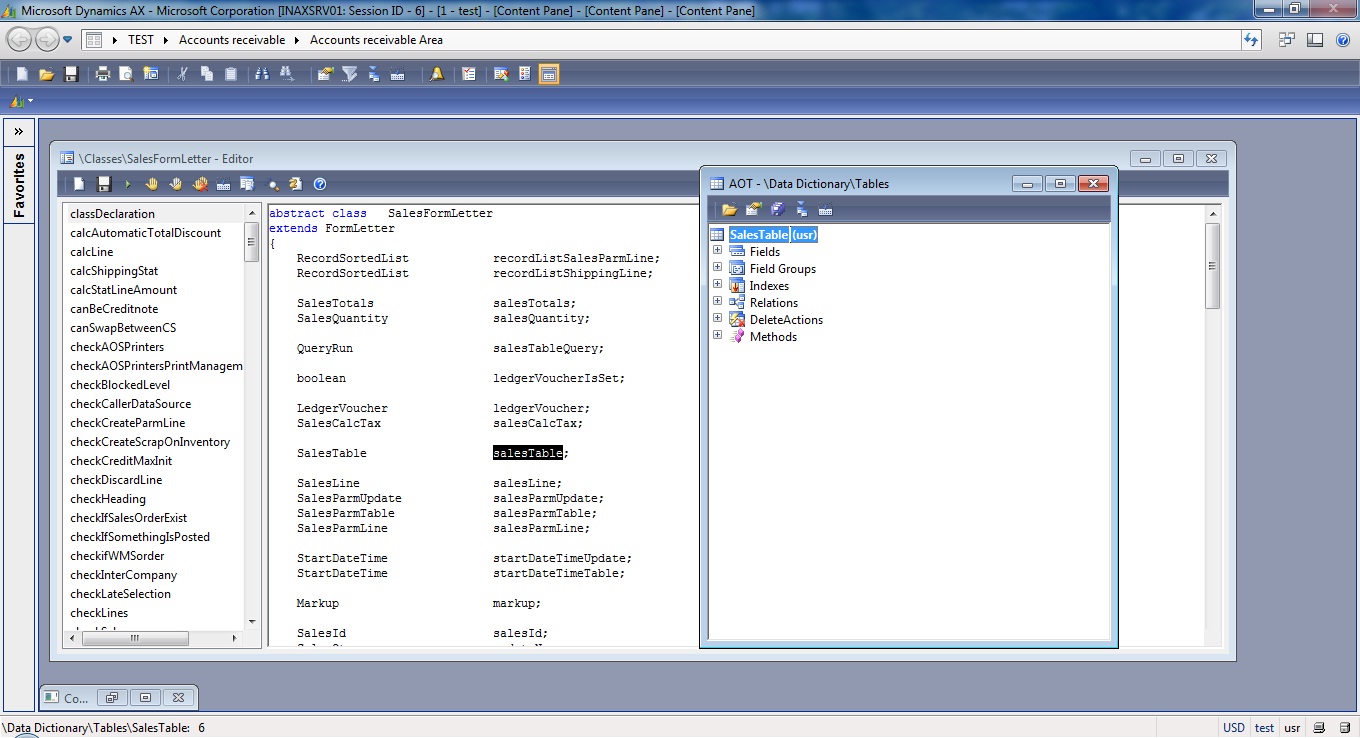Expand the Methods node in AOT
The width and height of the screenshot is (1360, 738).
[717, 336]
